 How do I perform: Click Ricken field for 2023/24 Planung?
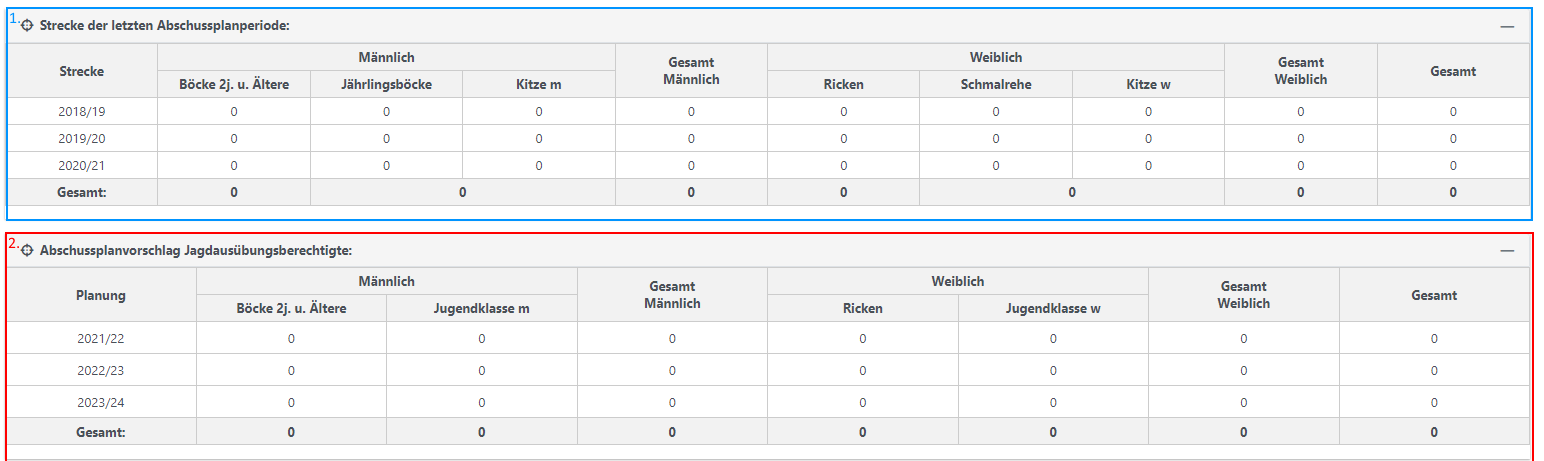tap(862, 403)
